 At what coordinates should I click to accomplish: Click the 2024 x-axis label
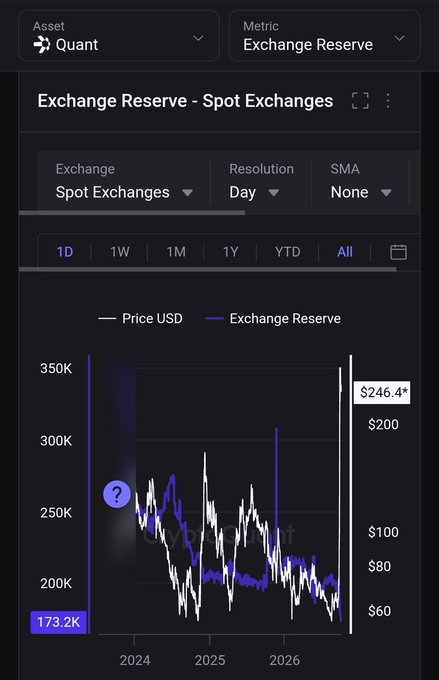click(x=135, y=660)
